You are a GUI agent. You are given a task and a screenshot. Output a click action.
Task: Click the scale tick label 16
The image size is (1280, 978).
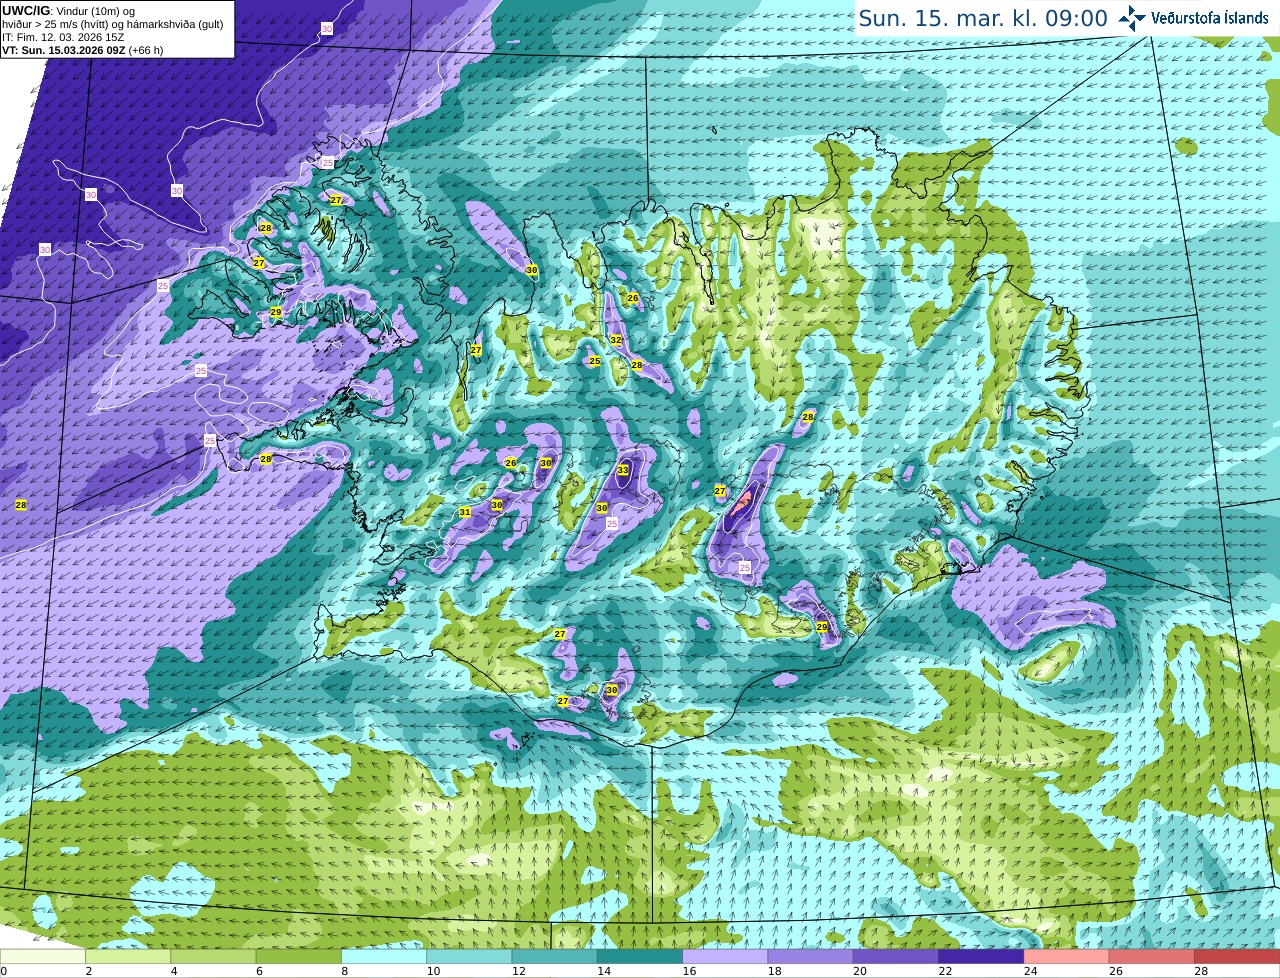[689, 971]
